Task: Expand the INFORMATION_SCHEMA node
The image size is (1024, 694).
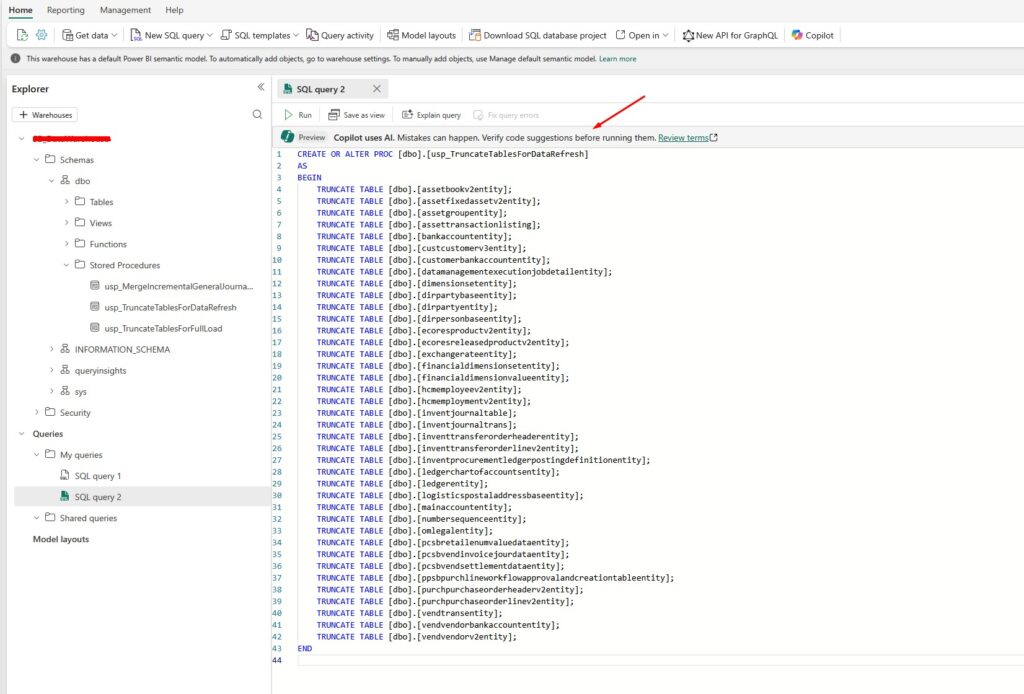Action: coord(52,349)
